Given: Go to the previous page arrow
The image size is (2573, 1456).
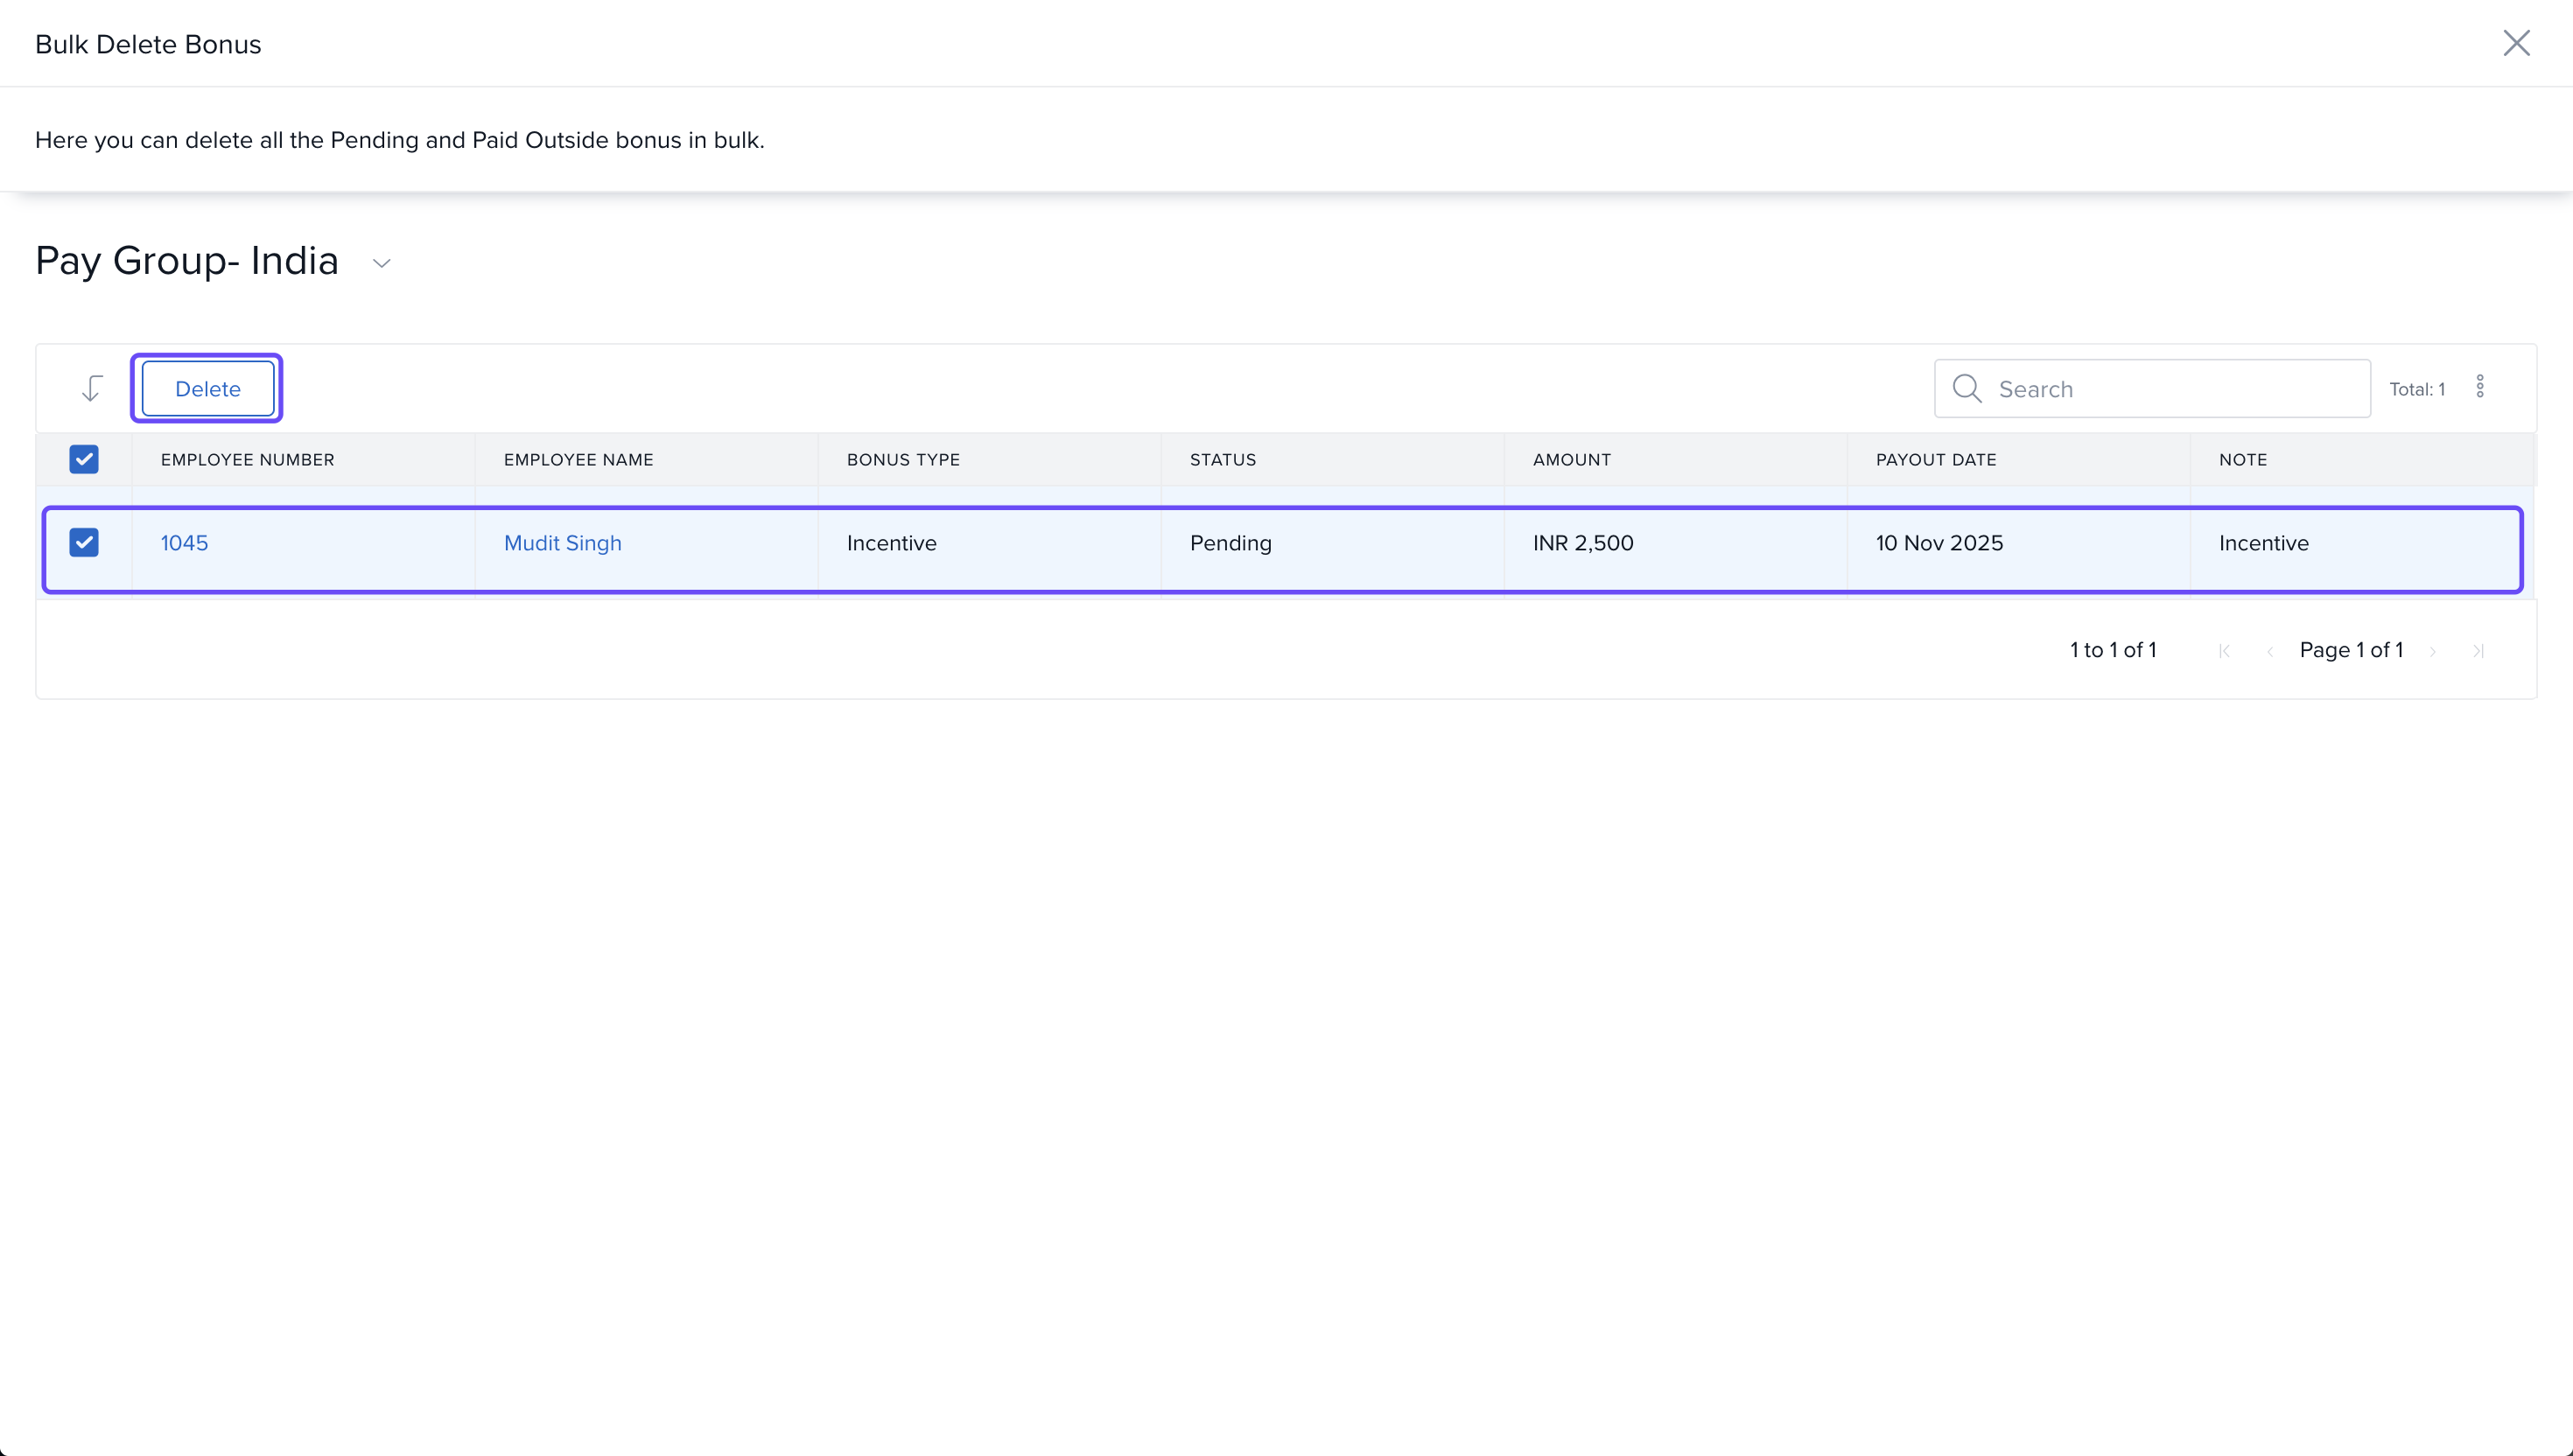Looking at the screenshot, I should (2270, 651).
